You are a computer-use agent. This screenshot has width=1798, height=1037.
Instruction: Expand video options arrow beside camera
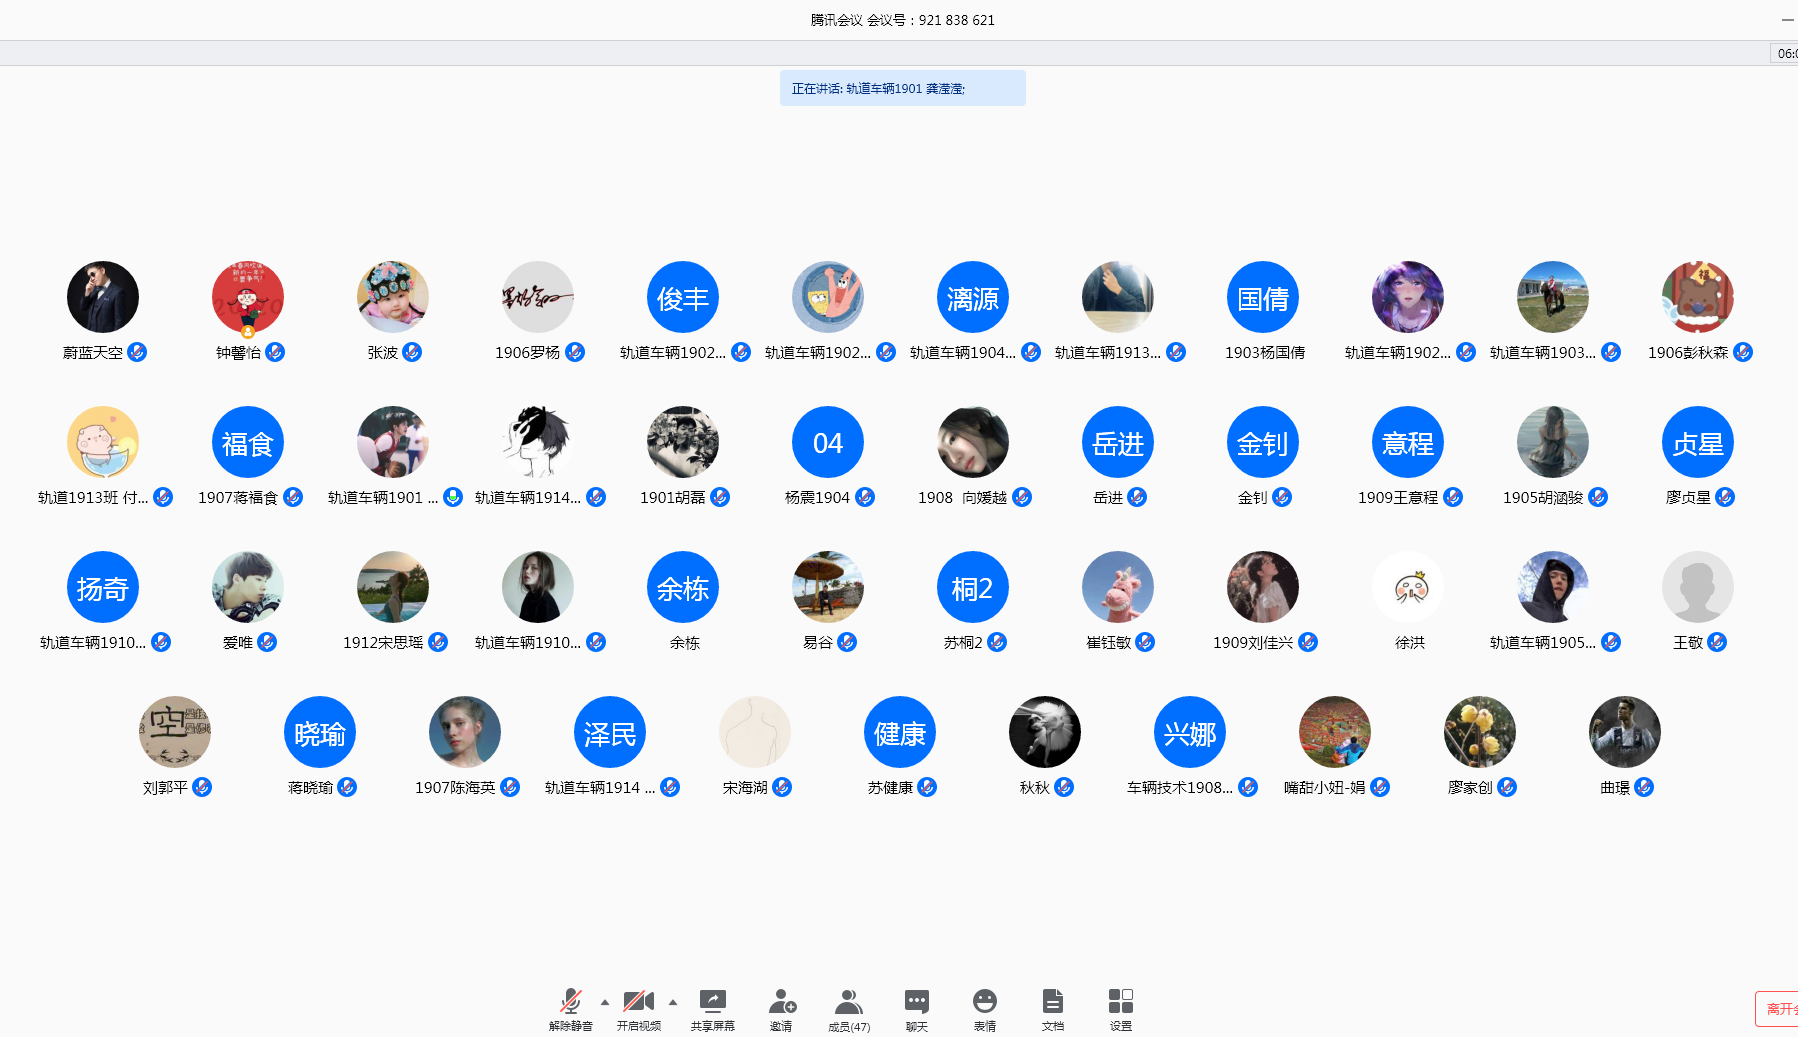[x=673, y=1001]
